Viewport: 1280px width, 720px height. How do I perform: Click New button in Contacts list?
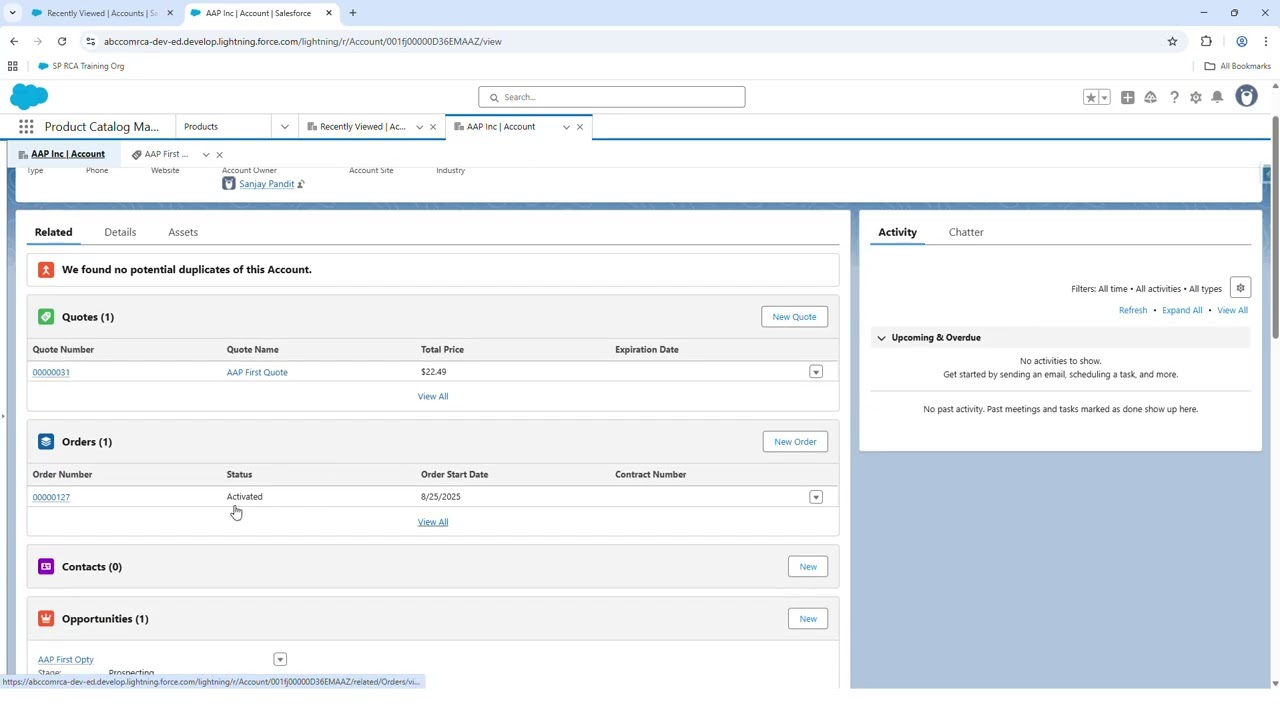pos(808,567)
